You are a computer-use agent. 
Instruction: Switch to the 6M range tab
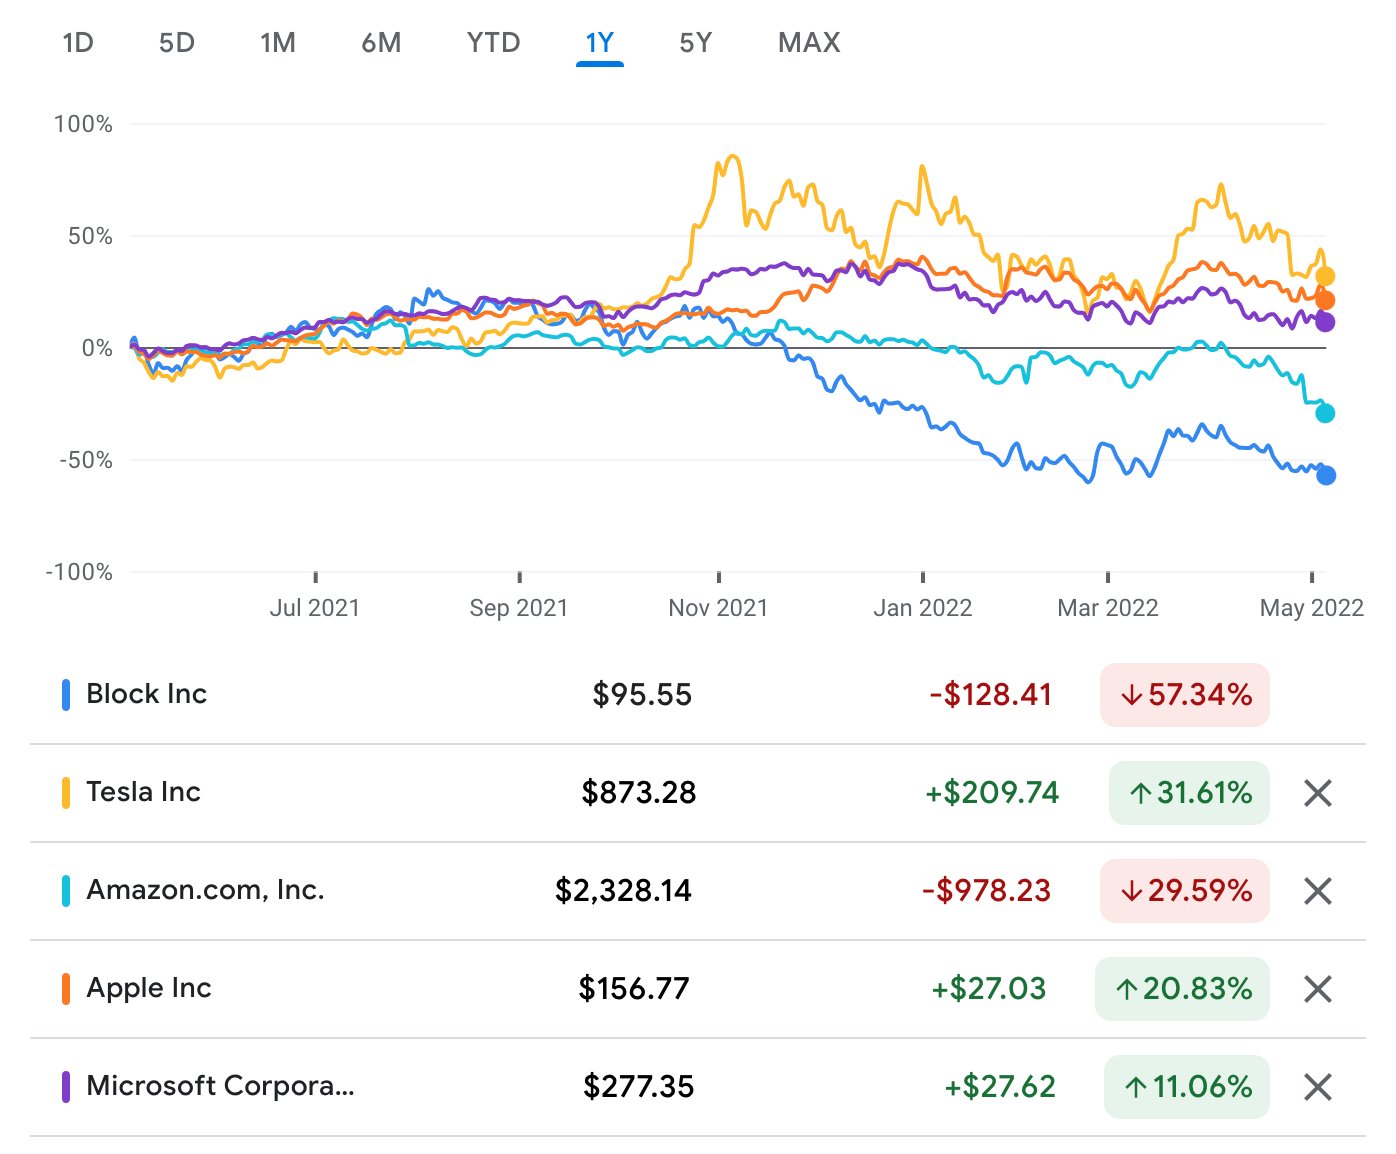[381, 43]
